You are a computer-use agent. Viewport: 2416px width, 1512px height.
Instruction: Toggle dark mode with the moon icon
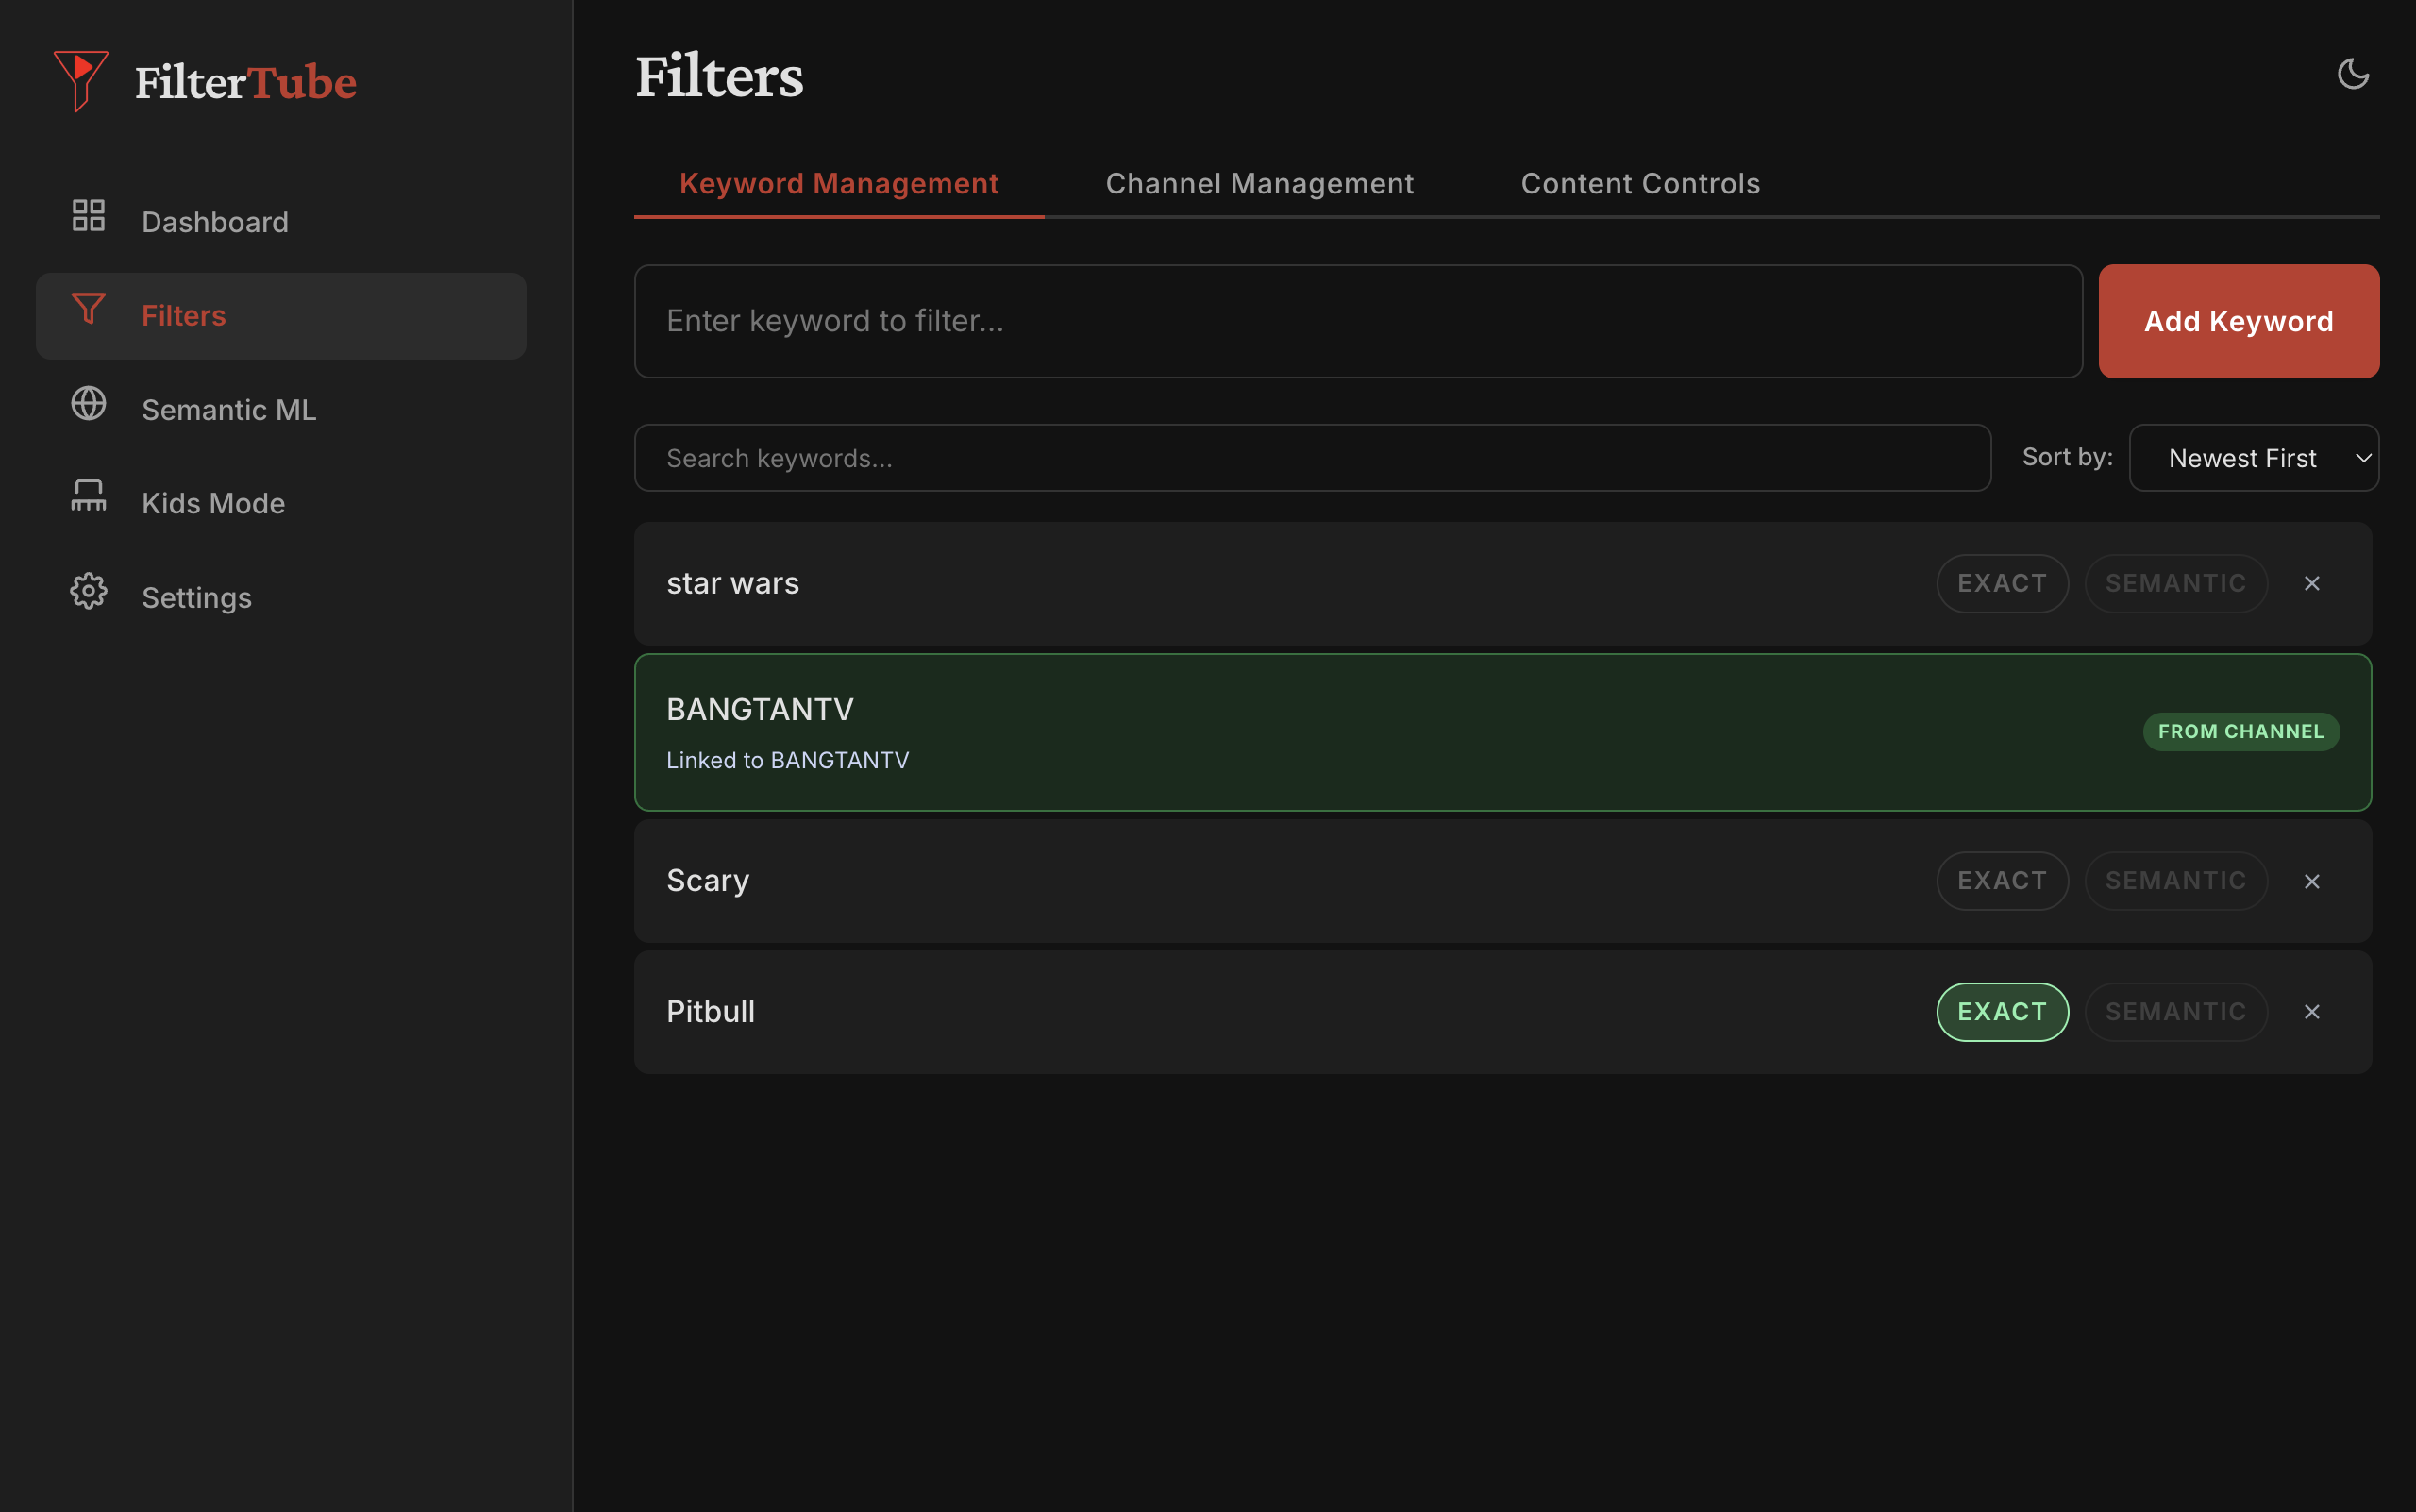point(2353,73)
